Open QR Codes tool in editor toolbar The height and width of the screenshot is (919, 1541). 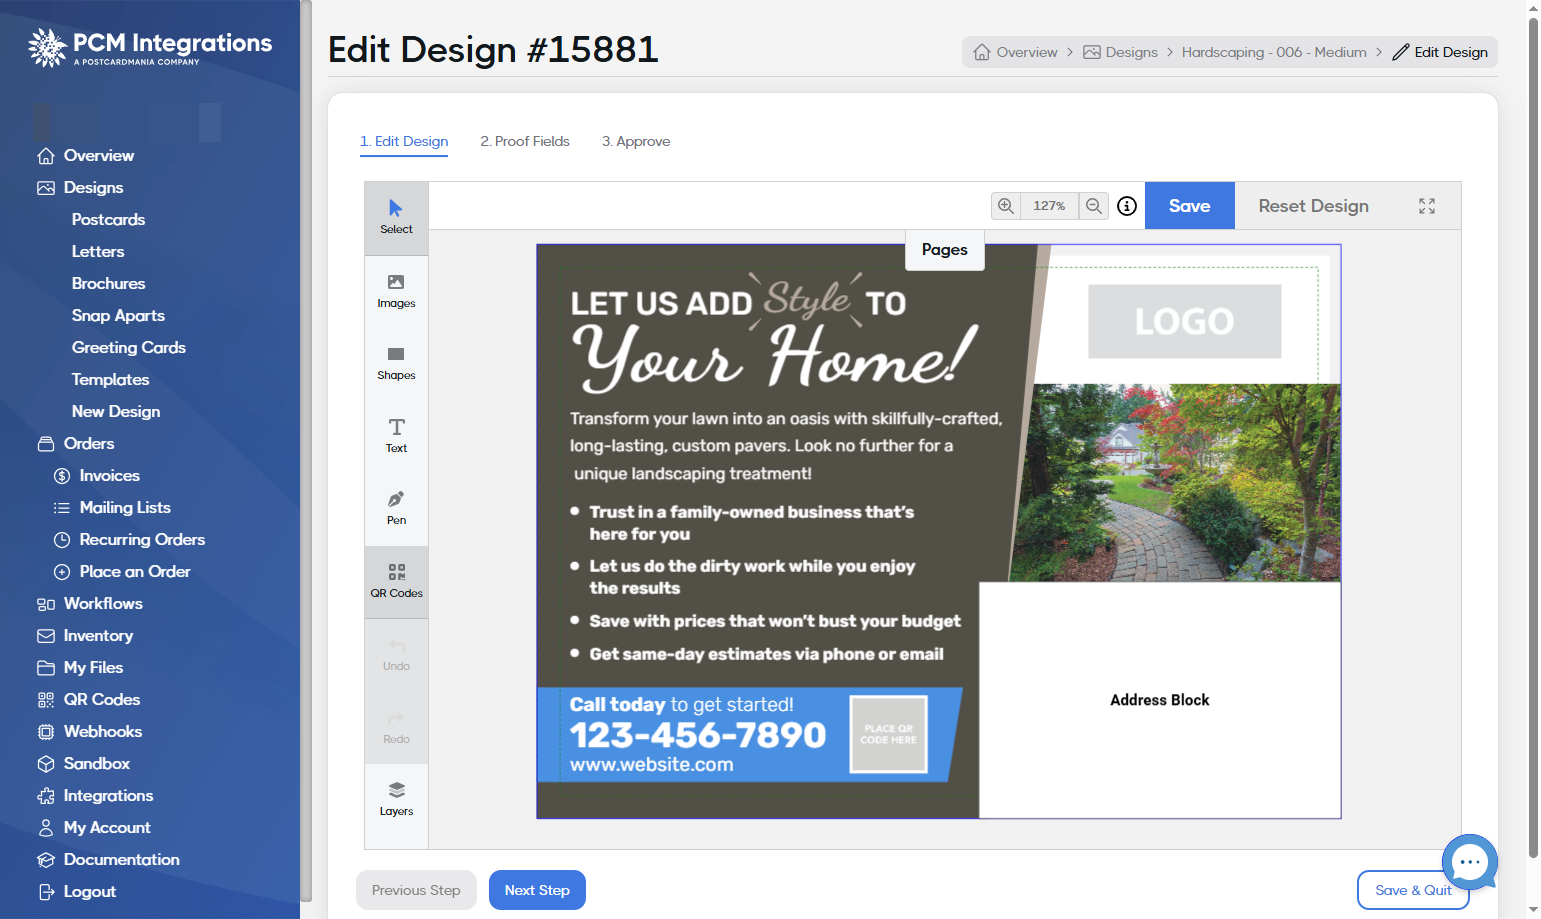396,582
